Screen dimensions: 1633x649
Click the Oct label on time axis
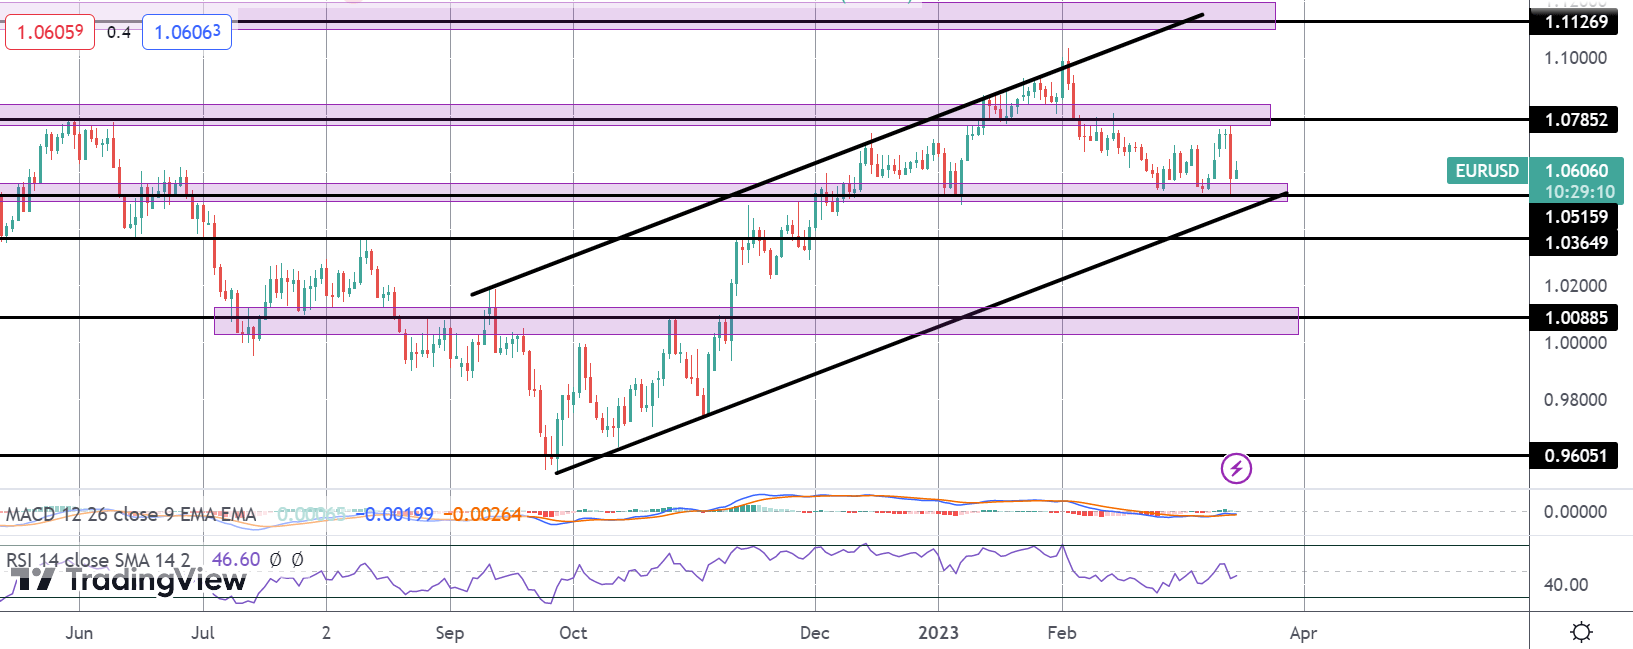(x=573, y=633)
